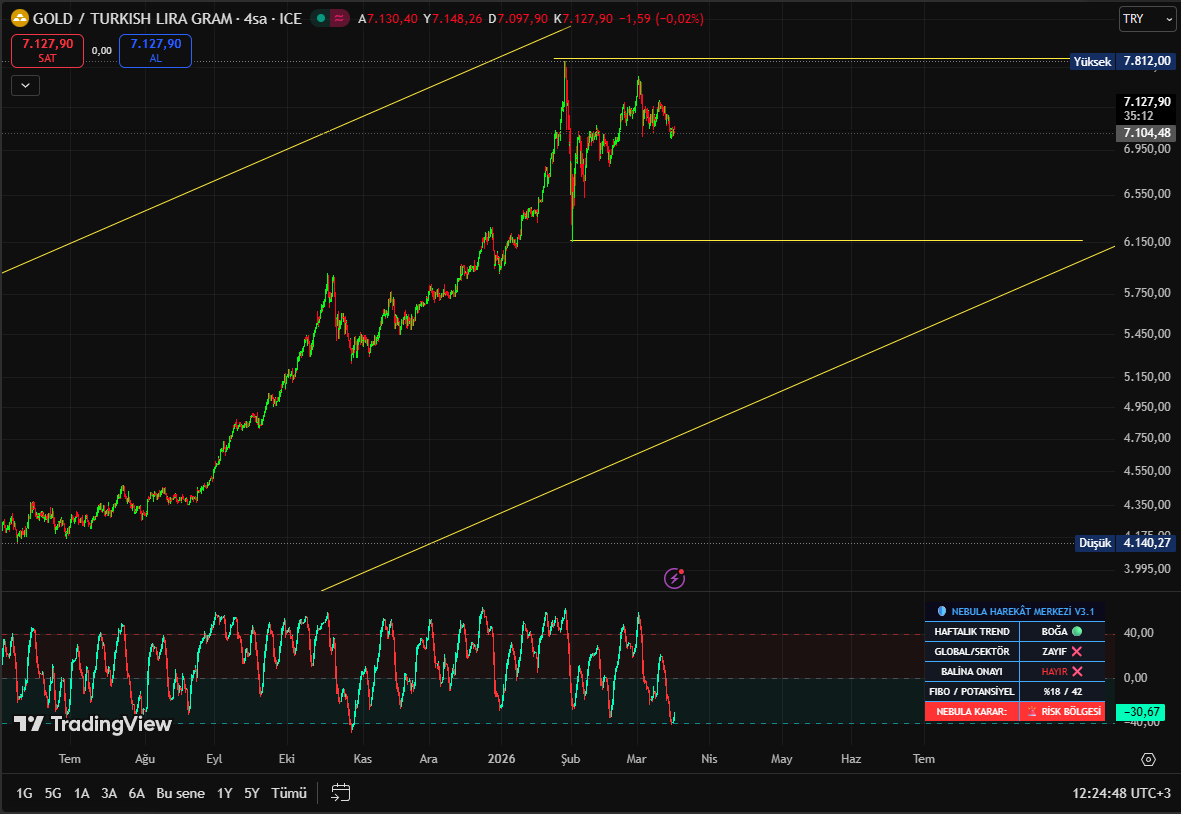Select the 6A time range

(x=136, y=793)
